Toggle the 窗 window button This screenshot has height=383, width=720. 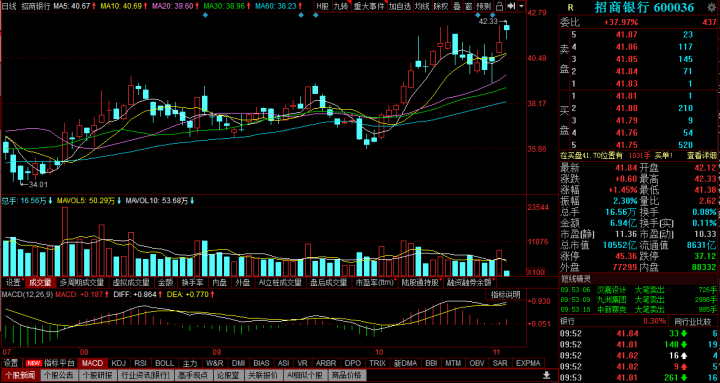click(468, 6)
